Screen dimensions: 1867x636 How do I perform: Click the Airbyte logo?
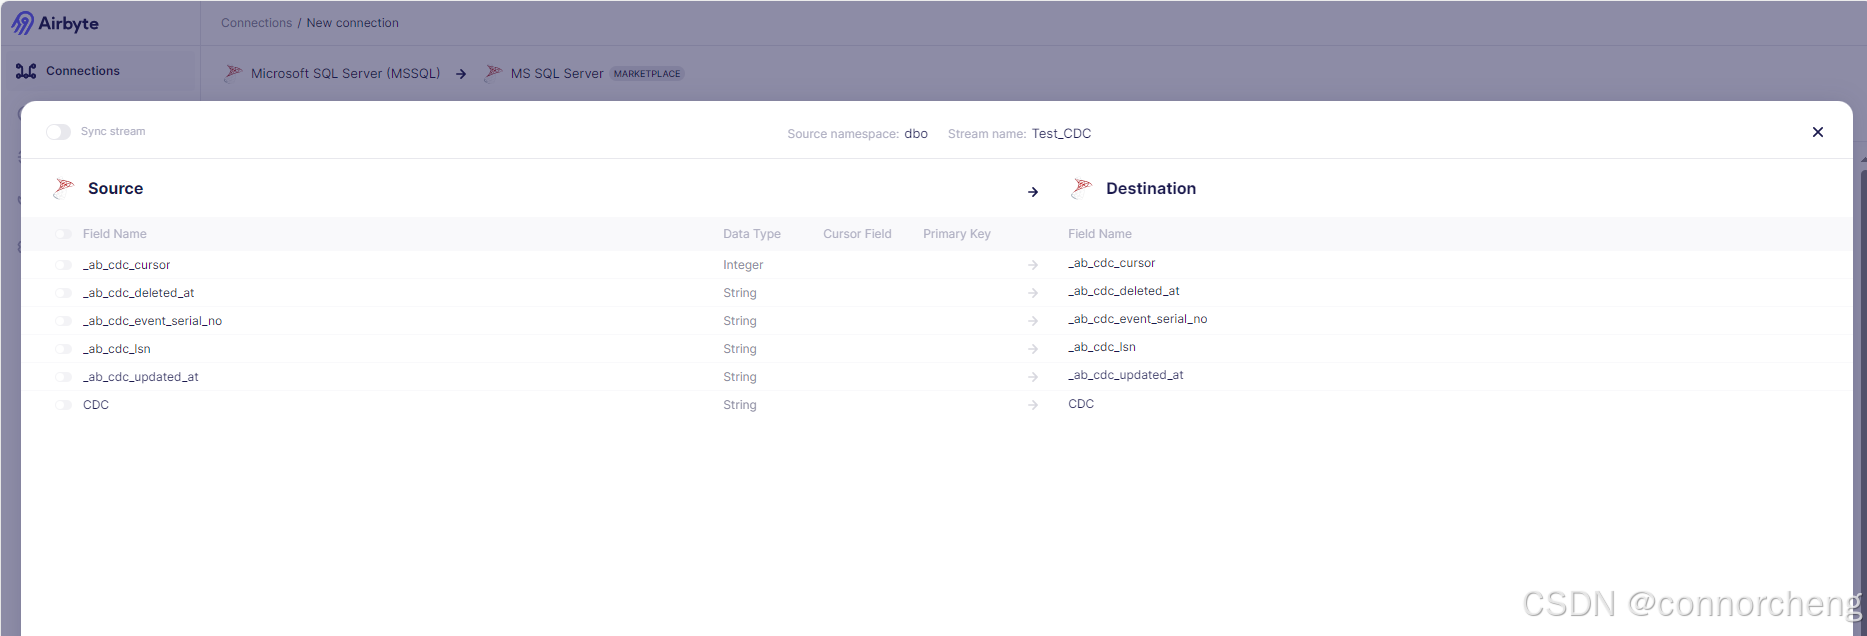click(x=55, y=23)
